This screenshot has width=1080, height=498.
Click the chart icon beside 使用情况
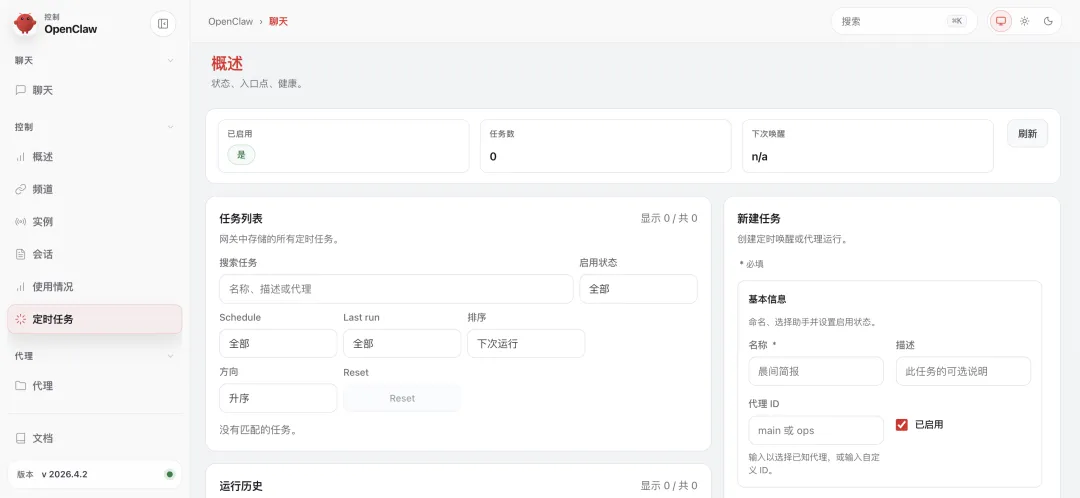click(21, 287)
